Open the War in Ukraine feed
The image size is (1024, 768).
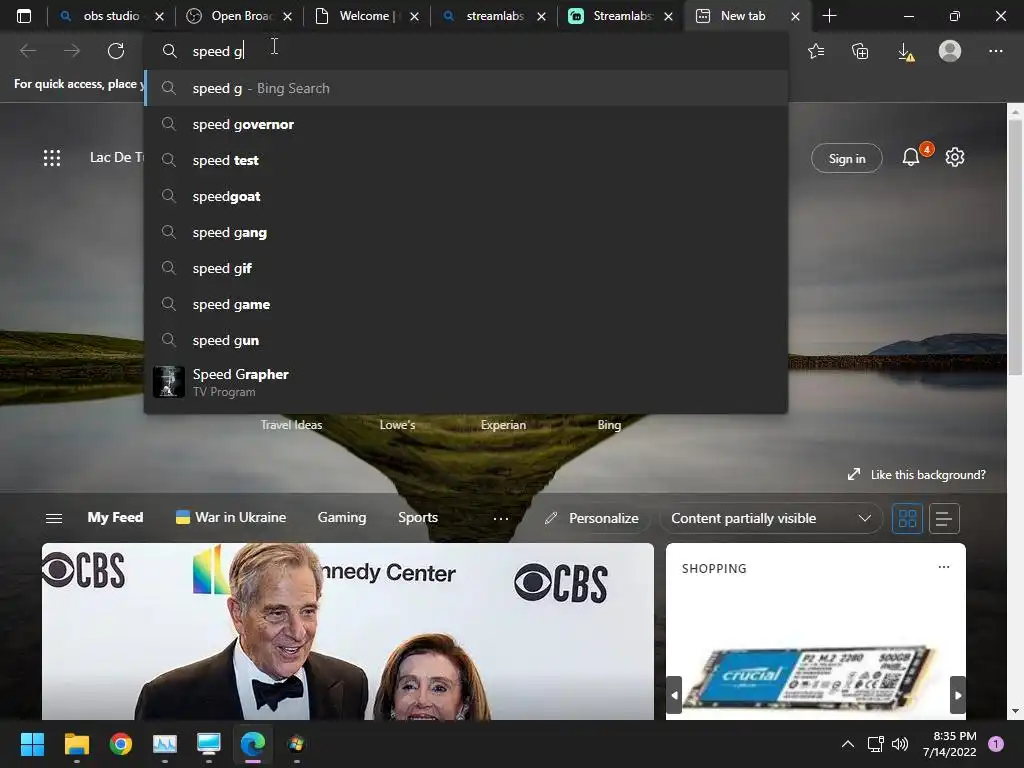pos(231,517)
